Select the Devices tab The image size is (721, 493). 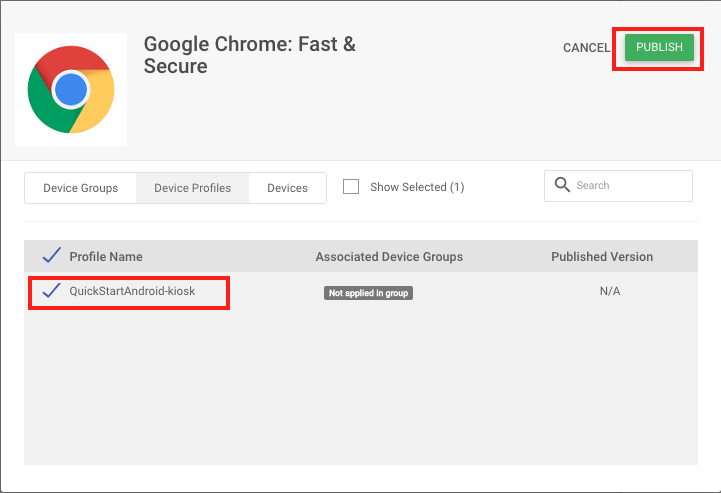pyautogui.click(x=287, y=188)
